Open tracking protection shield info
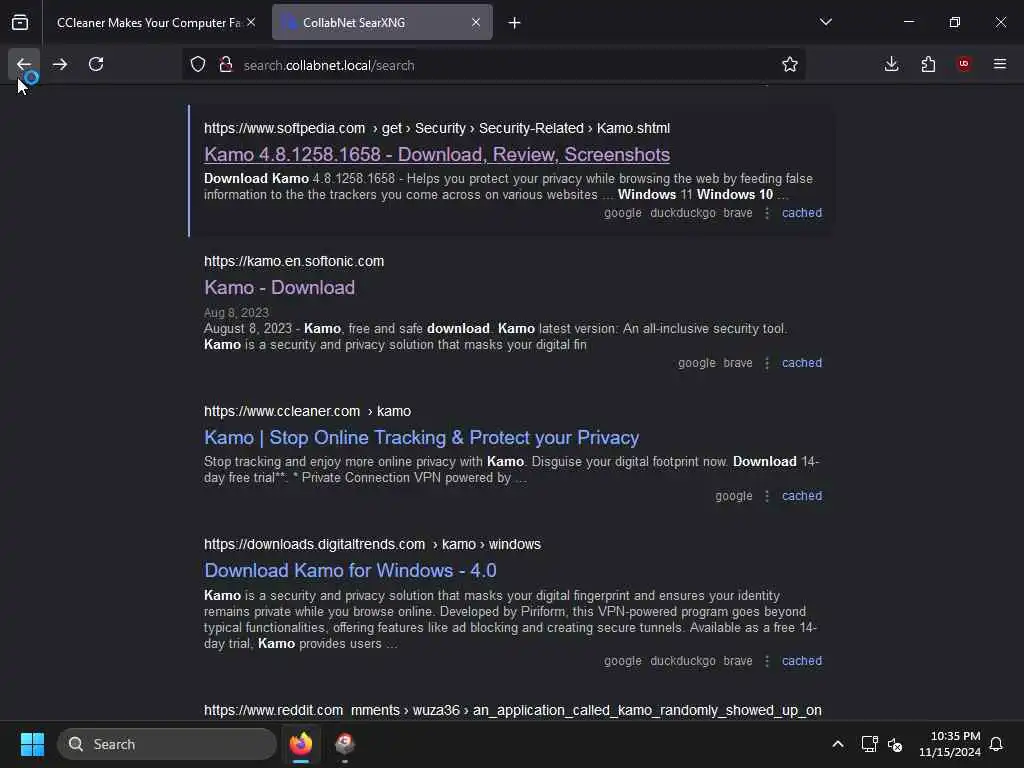The image size is (1024, 768). pos(198,65)
